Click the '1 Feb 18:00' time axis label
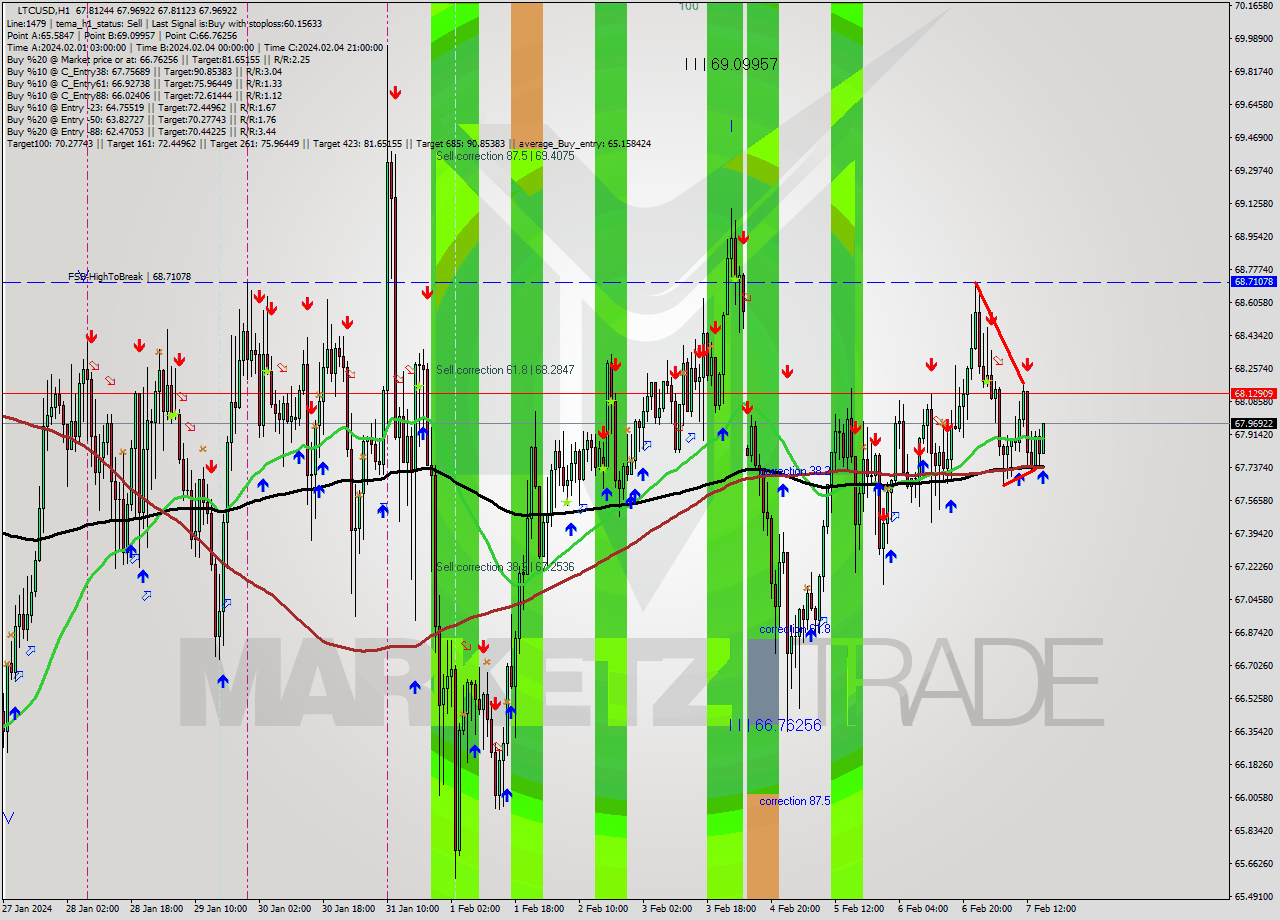Screen dimensions: 1280x920 coord(539,909)
